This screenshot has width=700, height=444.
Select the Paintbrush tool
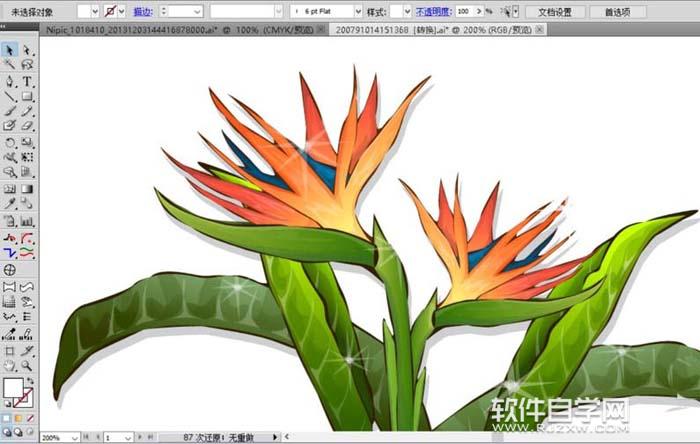click(9, 111)
